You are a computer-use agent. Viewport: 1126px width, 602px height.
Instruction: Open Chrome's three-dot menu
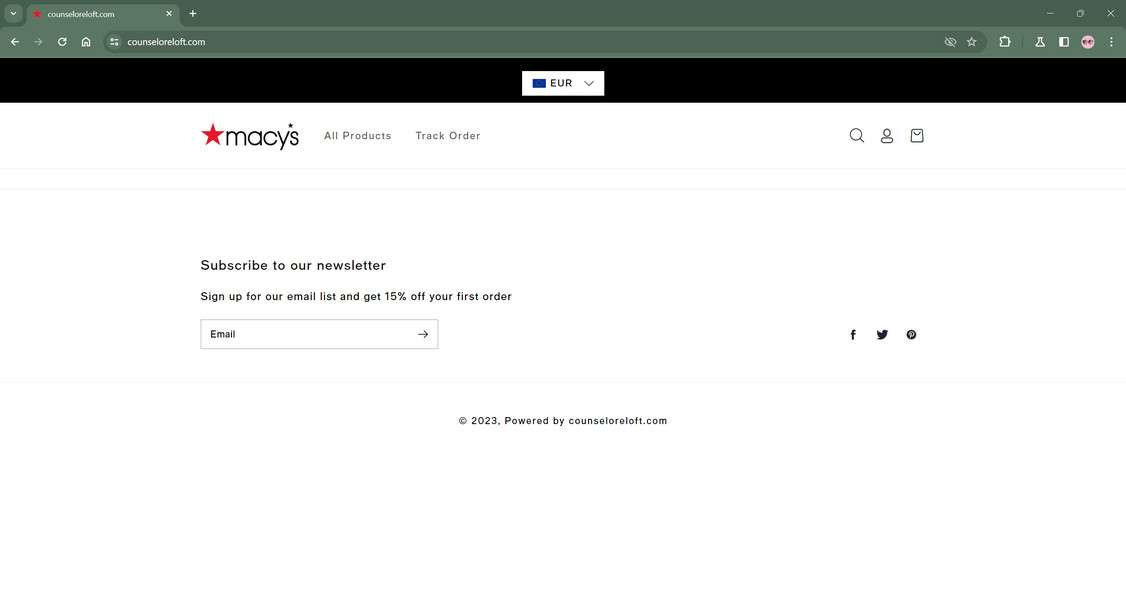(1110, 42)
